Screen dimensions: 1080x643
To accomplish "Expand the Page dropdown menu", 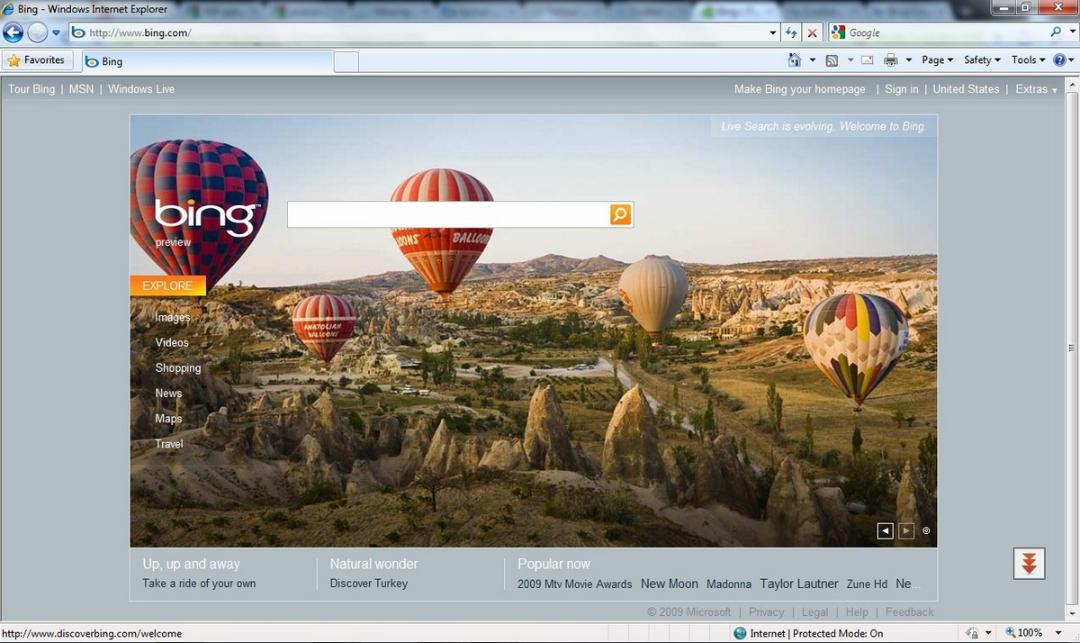I will (x=937, y=60).
